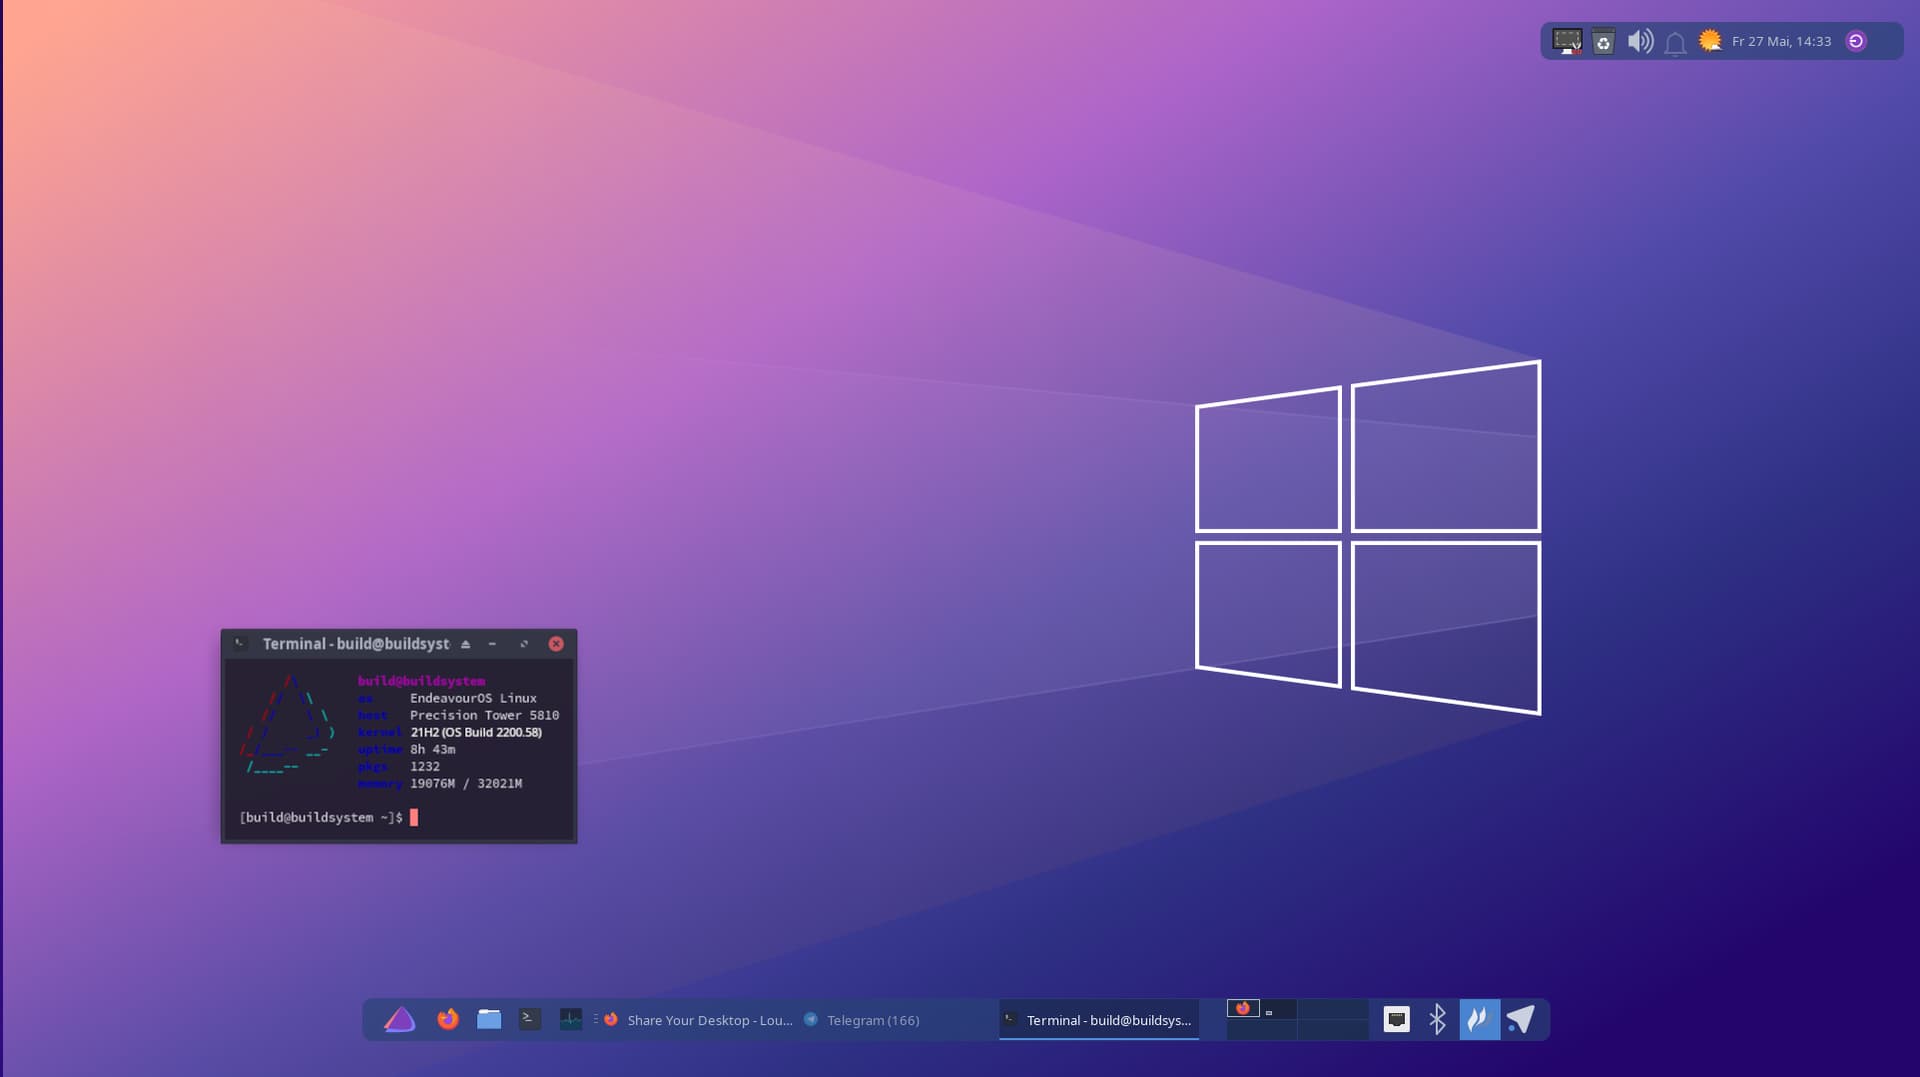Open the Bluetooth tray icon
Screen dimensions: 1920x1077
coord(1438,1019)
